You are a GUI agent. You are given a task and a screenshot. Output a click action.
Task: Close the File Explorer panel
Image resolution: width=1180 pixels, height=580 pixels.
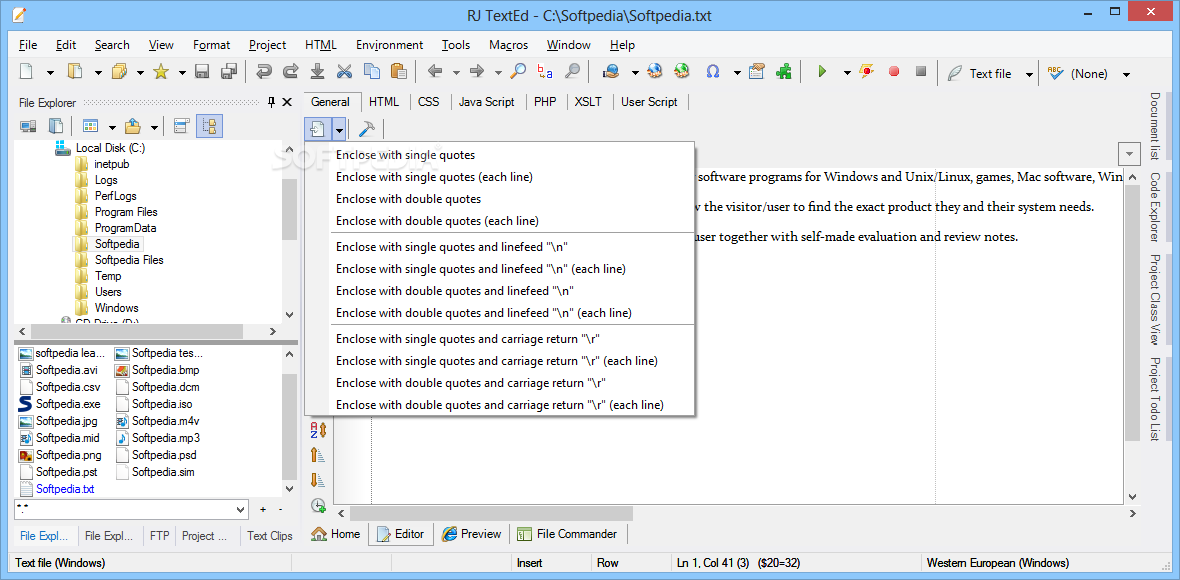click(x=287, y=102)
